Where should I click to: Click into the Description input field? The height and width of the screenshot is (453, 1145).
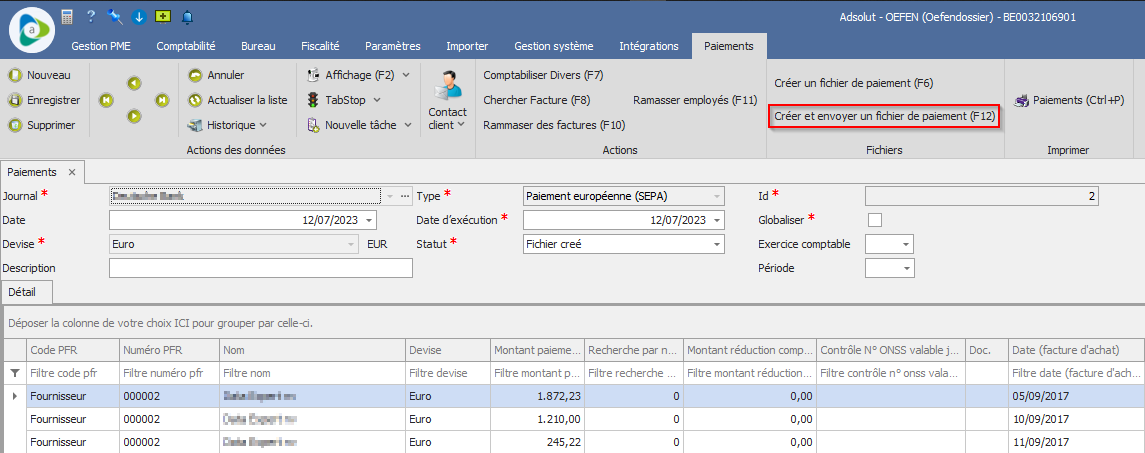pos(261,268)
